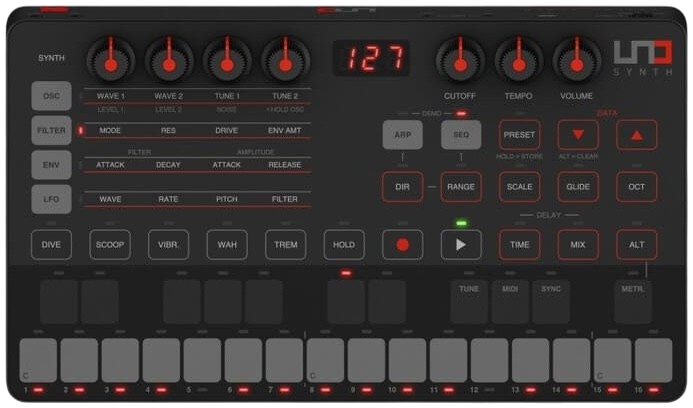Click the 127 LED display
Screen dimensions: 693x408
tap(371, 58)
